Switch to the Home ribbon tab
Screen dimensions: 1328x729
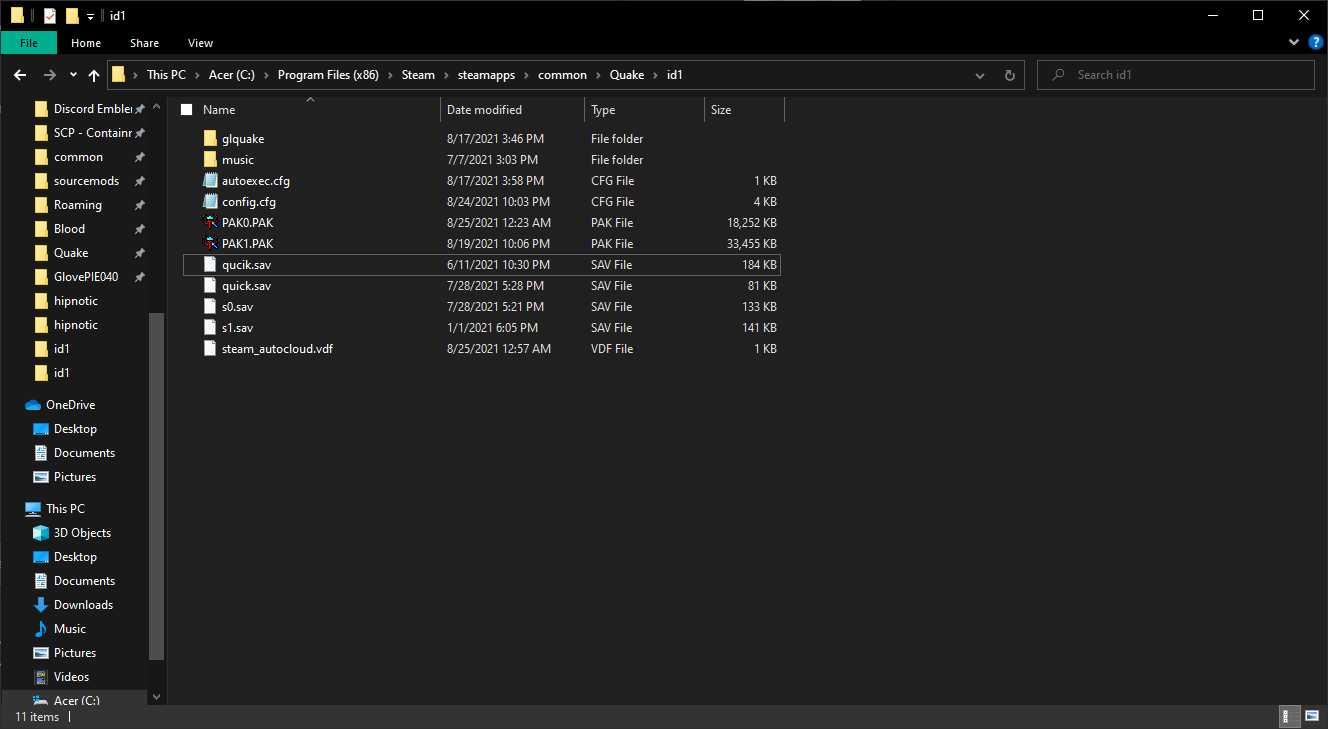point(86,43)
